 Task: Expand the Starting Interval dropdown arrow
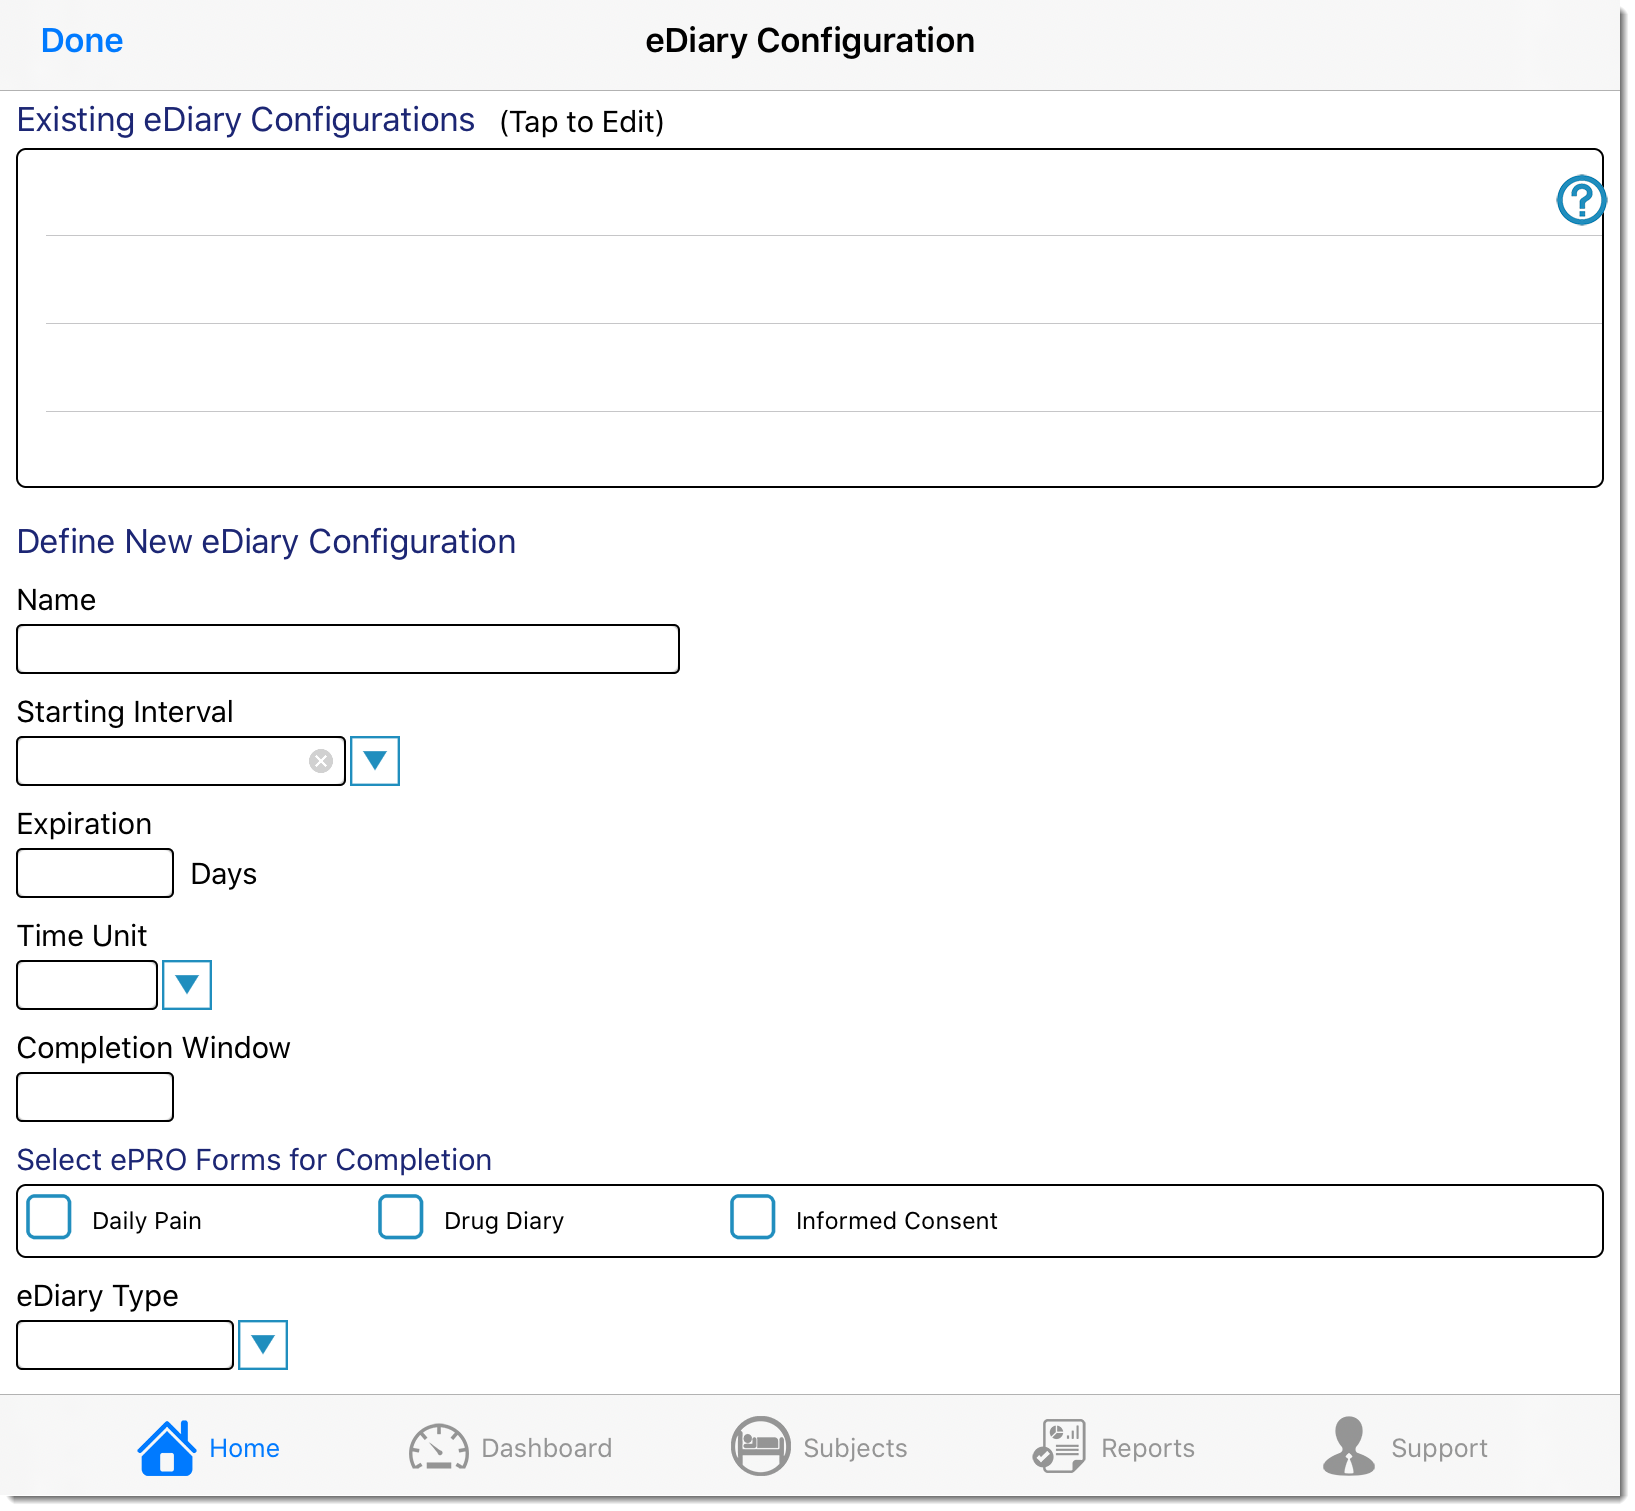click(375, 761)
